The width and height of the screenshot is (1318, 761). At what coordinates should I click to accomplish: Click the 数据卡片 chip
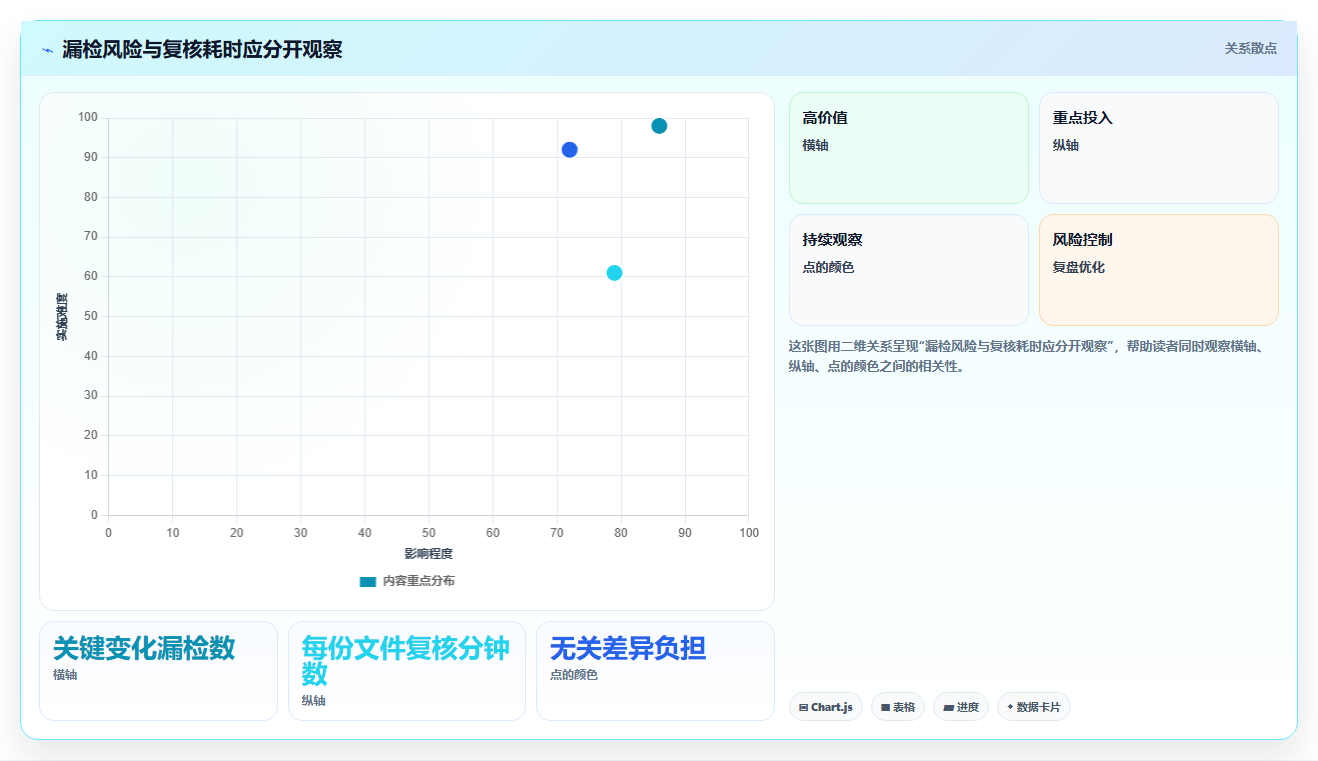coord(1034,707)
